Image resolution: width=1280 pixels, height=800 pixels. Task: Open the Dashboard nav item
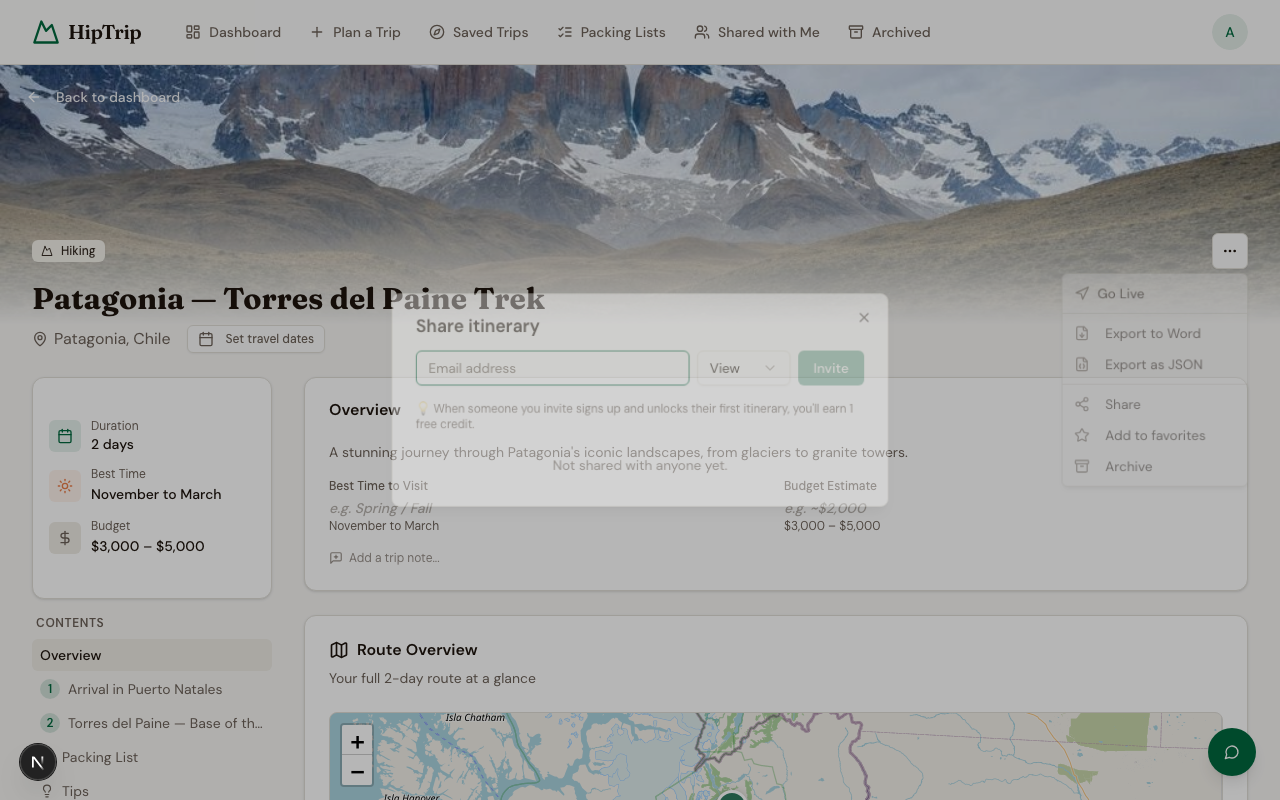coord(233,32)
